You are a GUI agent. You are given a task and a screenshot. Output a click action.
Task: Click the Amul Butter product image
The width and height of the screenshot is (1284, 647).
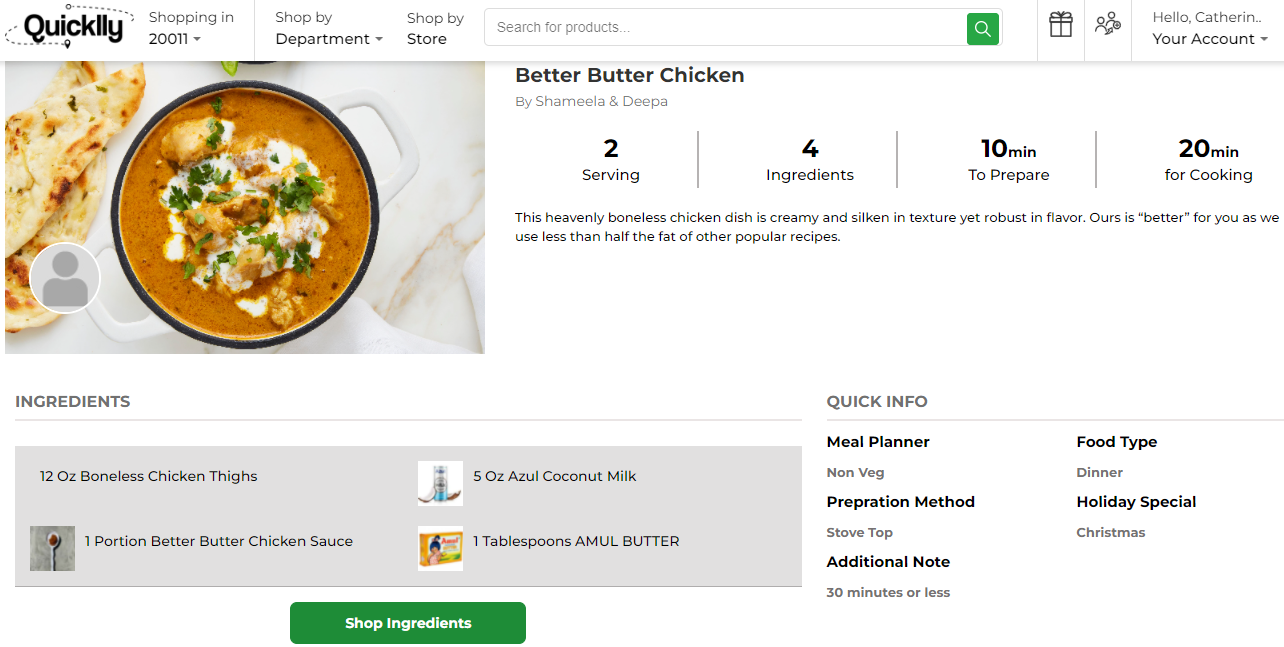point(440,548)
